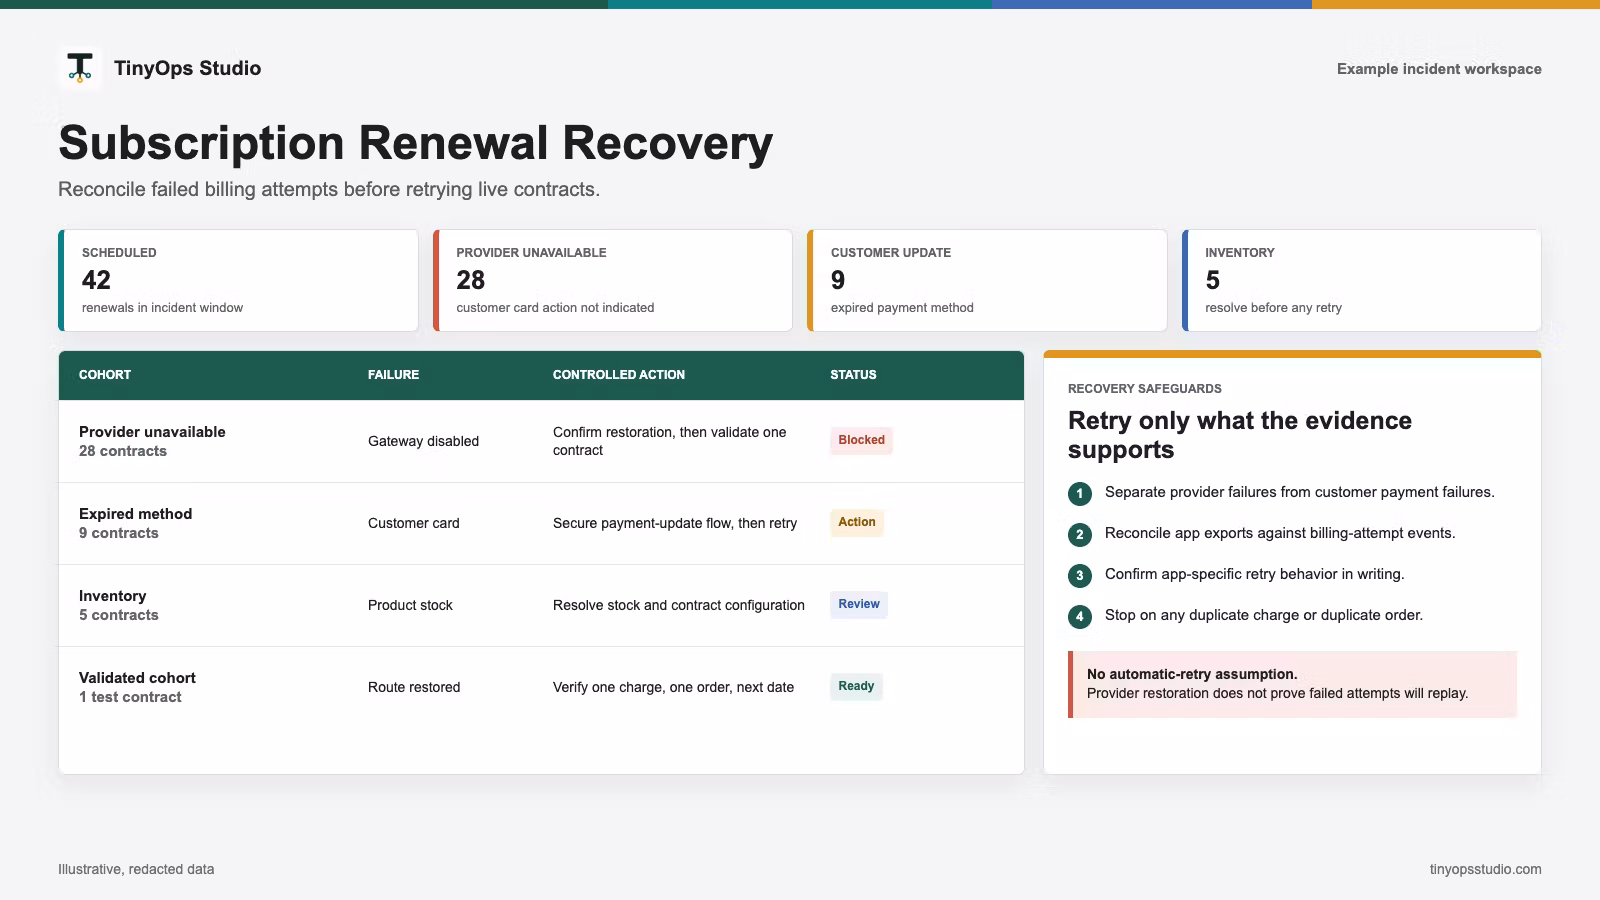
Task: Sort by the Status column header
Action: (x=853, y=375)
